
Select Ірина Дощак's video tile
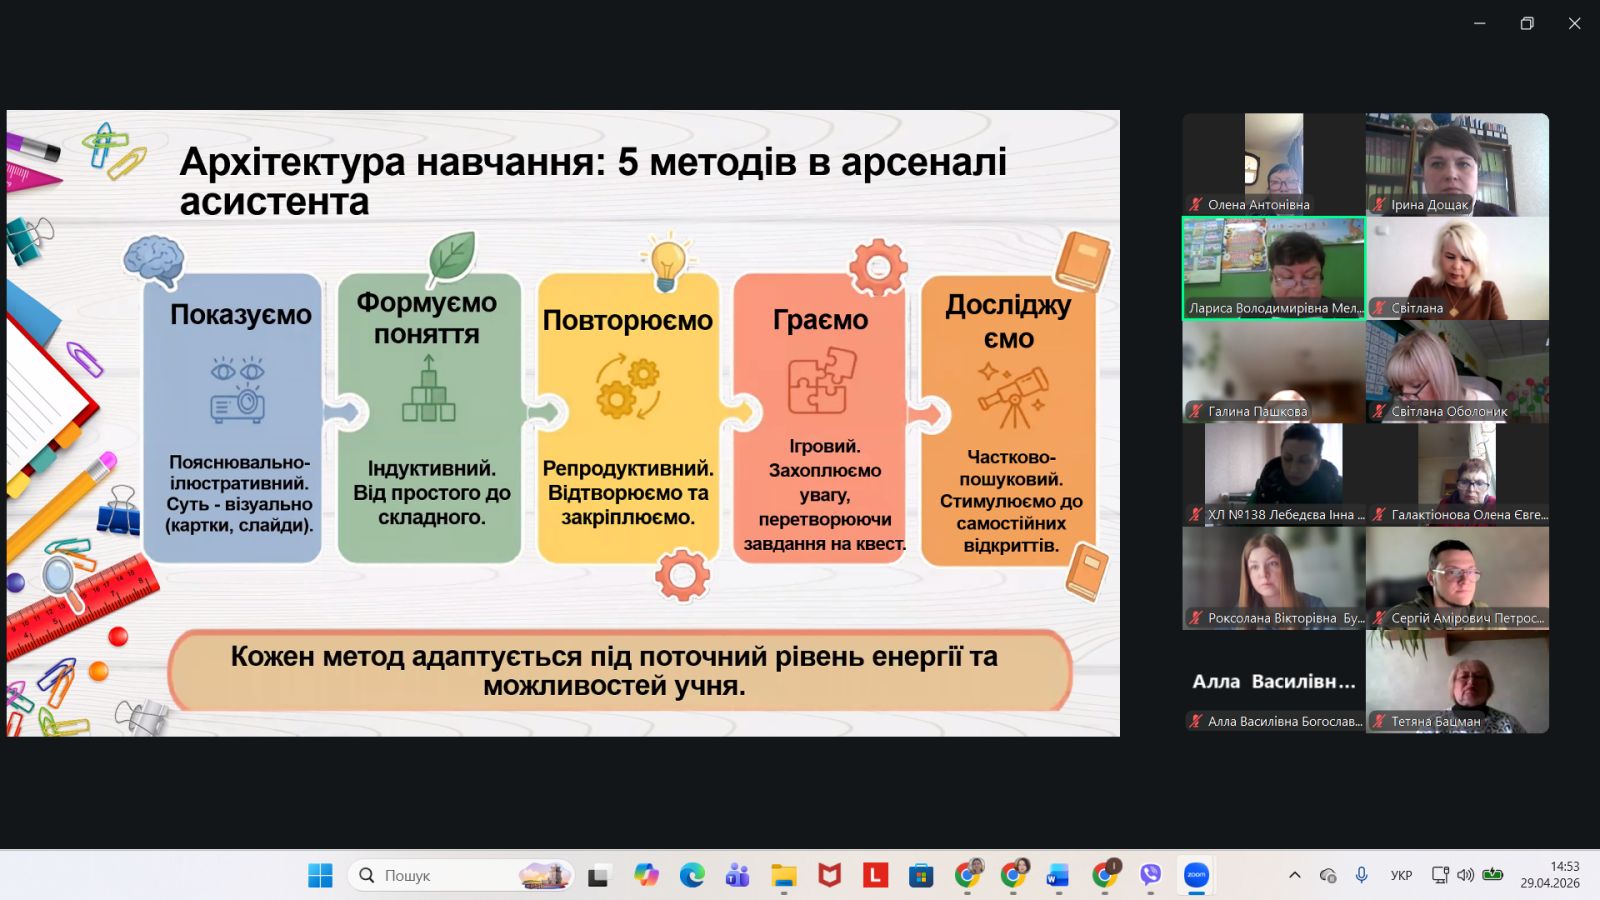pos(1457,164)
